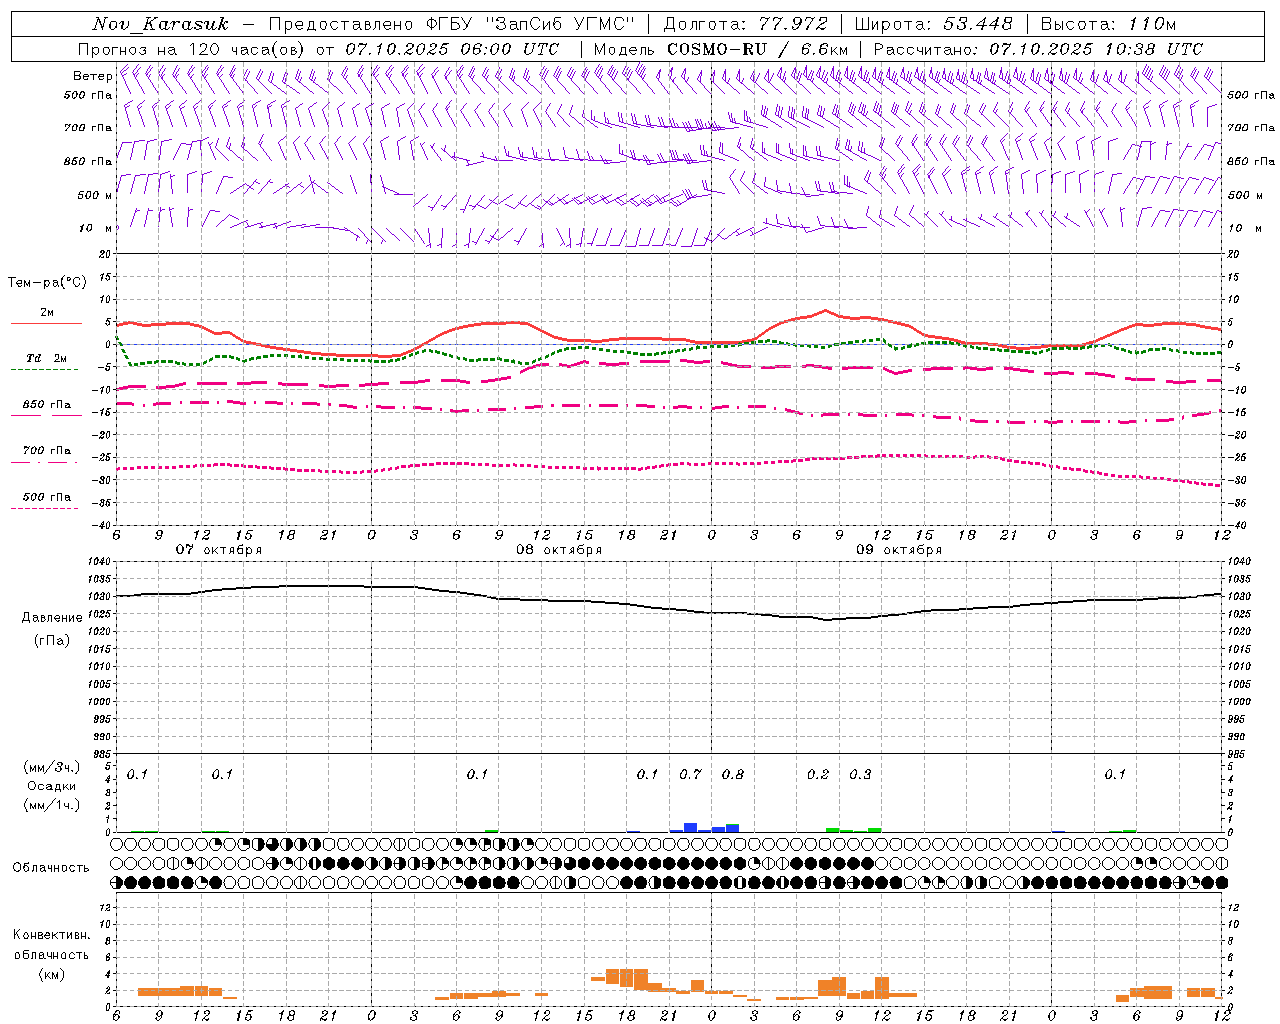Click the '(мм/3ч.)' units label
1280x1024 pixels.
(52, 767)
